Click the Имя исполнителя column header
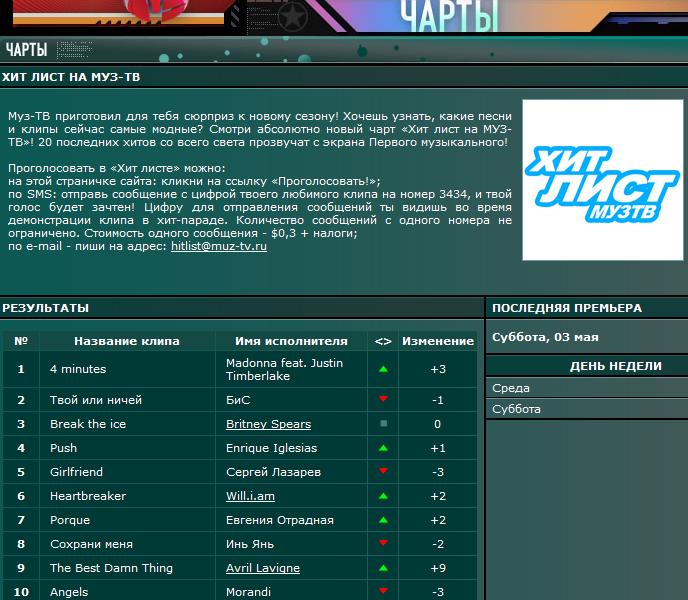Screen dimensions: 688x600 pos(291,341)
